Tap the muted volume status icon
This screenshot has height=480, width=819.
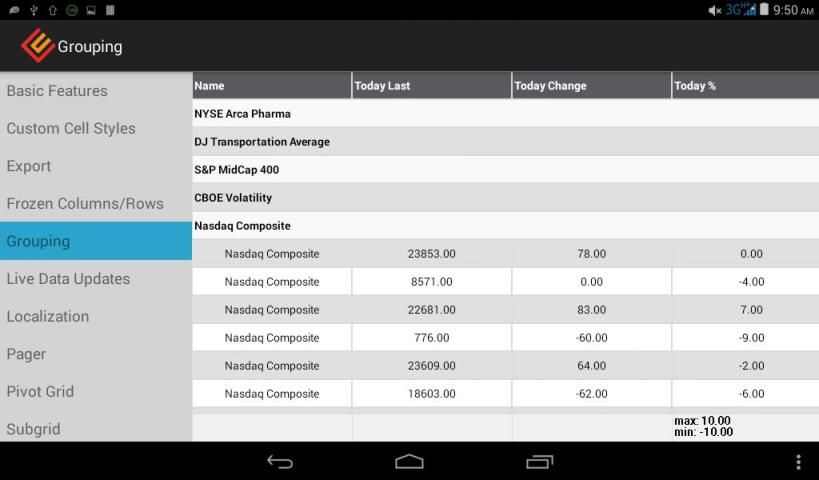(x=714, y=10)
